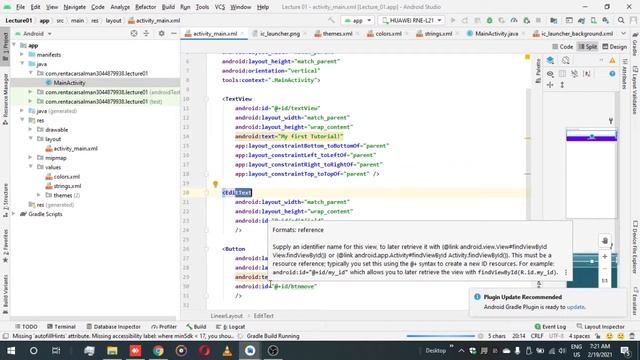Open the Event Log
The height and width of the screenshot is (360, 640).
click(550, 327)
